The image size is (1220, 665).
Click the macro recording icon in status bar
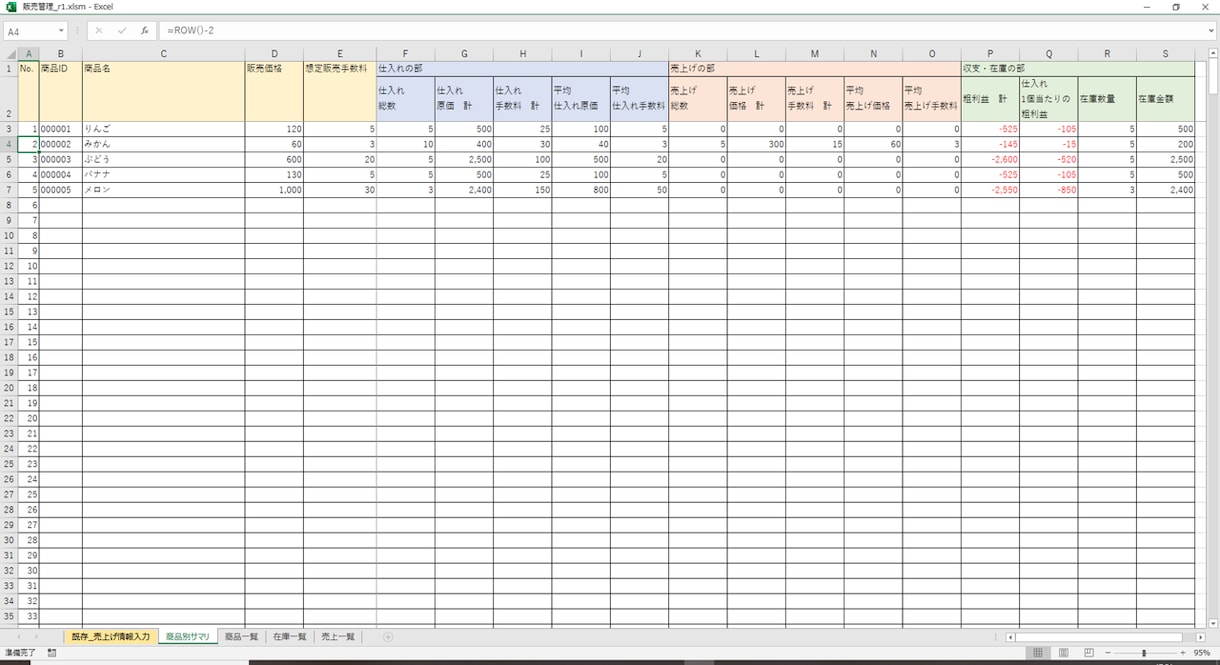[x=52, y=653]
